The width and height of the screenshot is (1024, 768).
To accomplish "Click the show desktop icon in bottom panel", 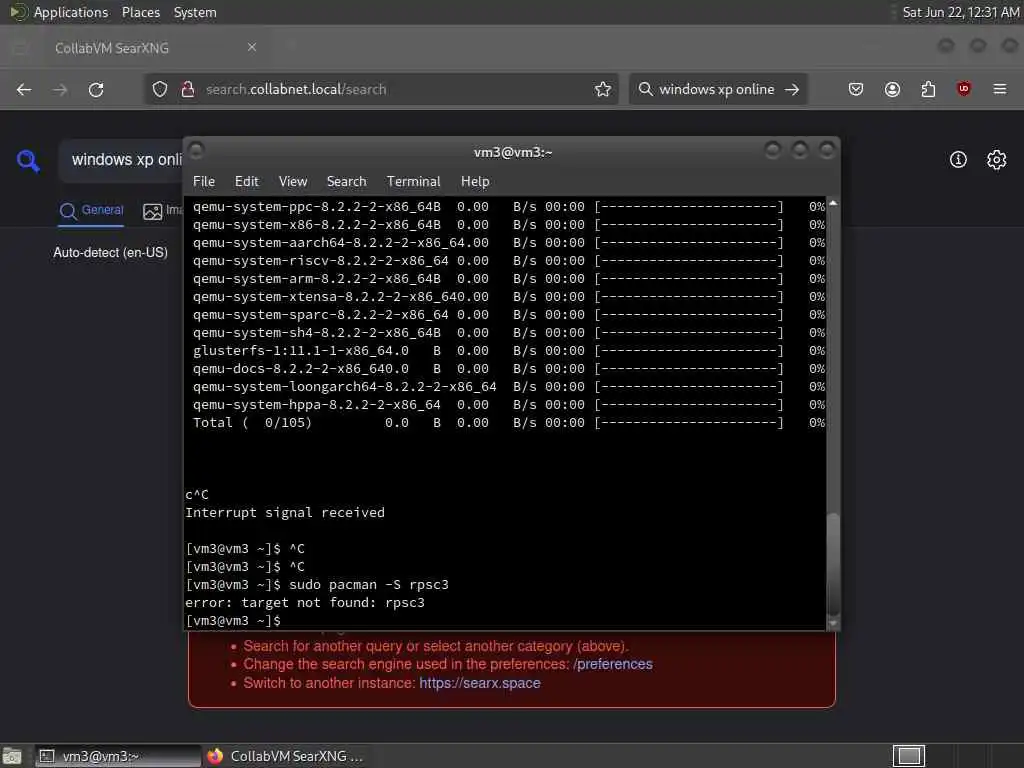I will (11, 756).
